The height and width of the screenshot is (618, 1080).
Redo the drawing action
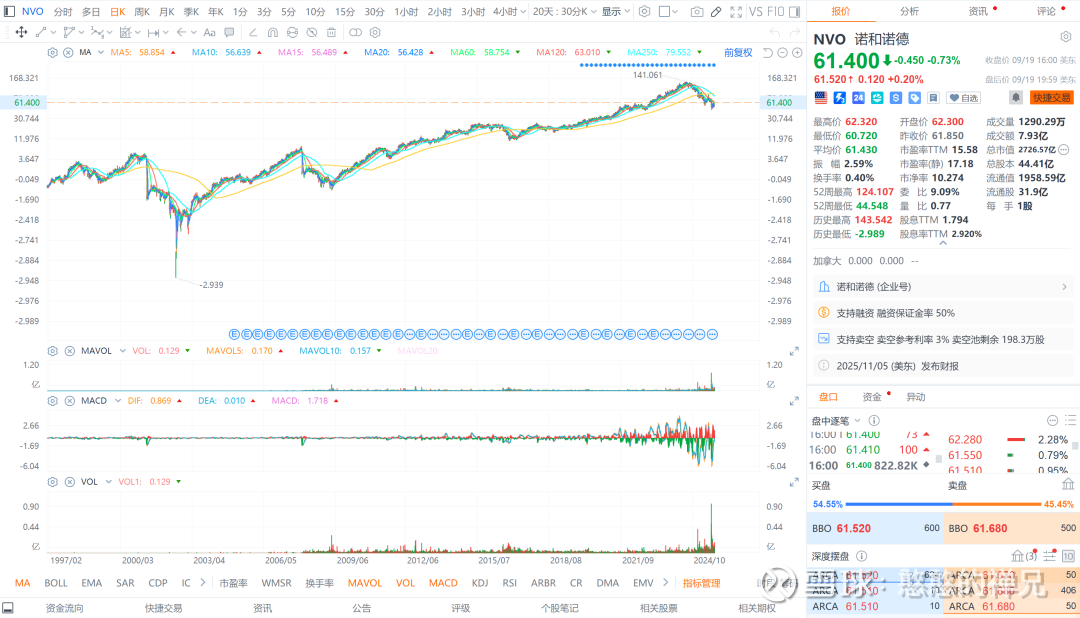795,32
